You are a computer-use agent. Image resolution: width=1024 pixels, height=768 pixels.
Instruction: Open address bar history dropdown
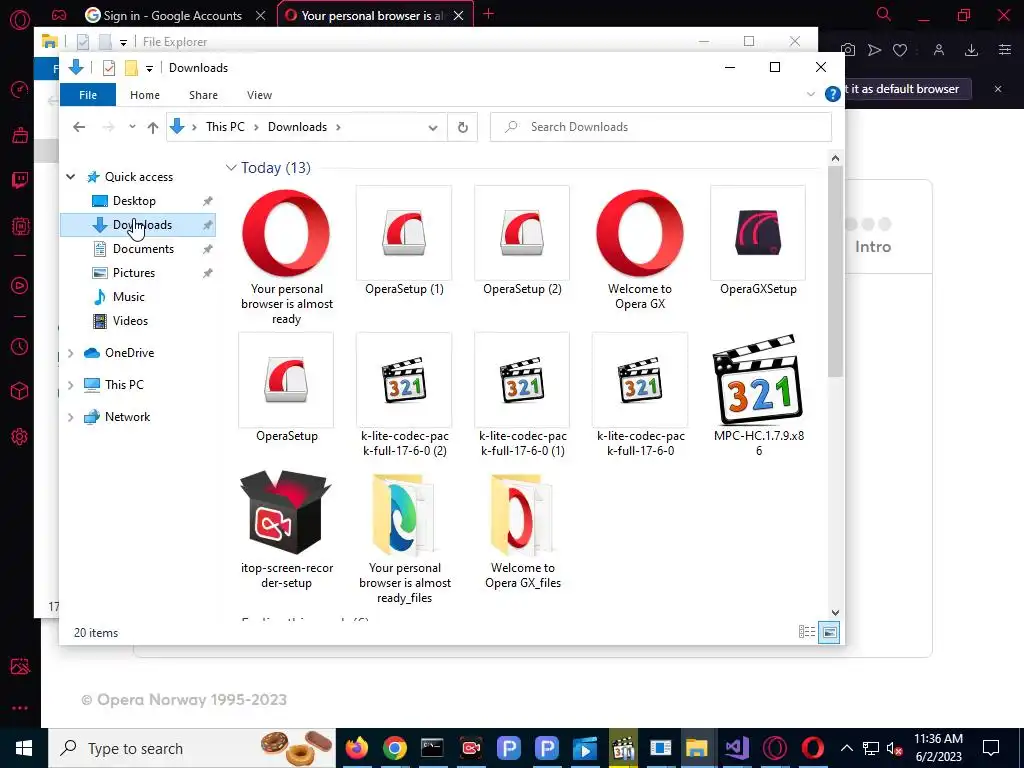pyautogui.click(x=432, y=127)
